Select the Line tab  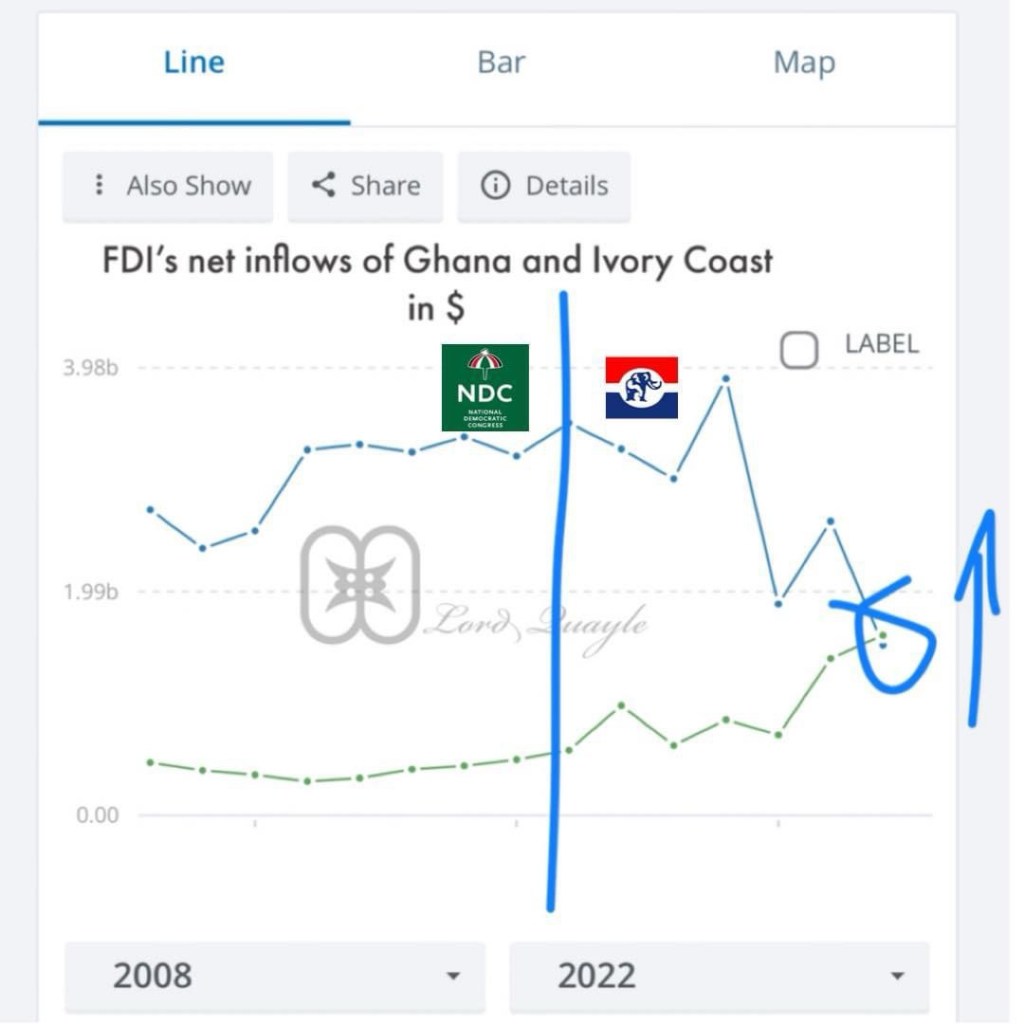194,62
